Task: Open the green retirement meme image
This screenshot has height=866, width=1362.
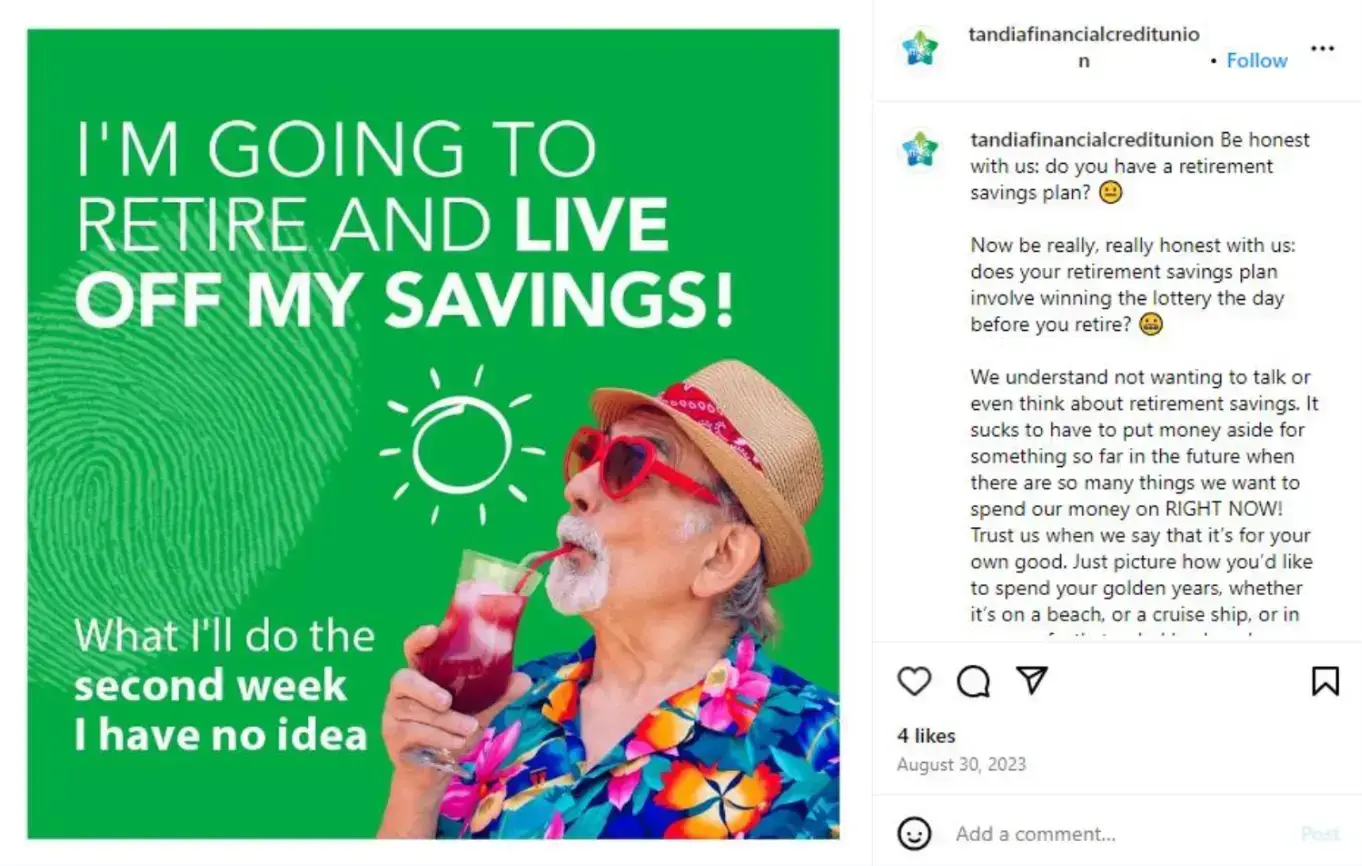Action: click(435, 433)
